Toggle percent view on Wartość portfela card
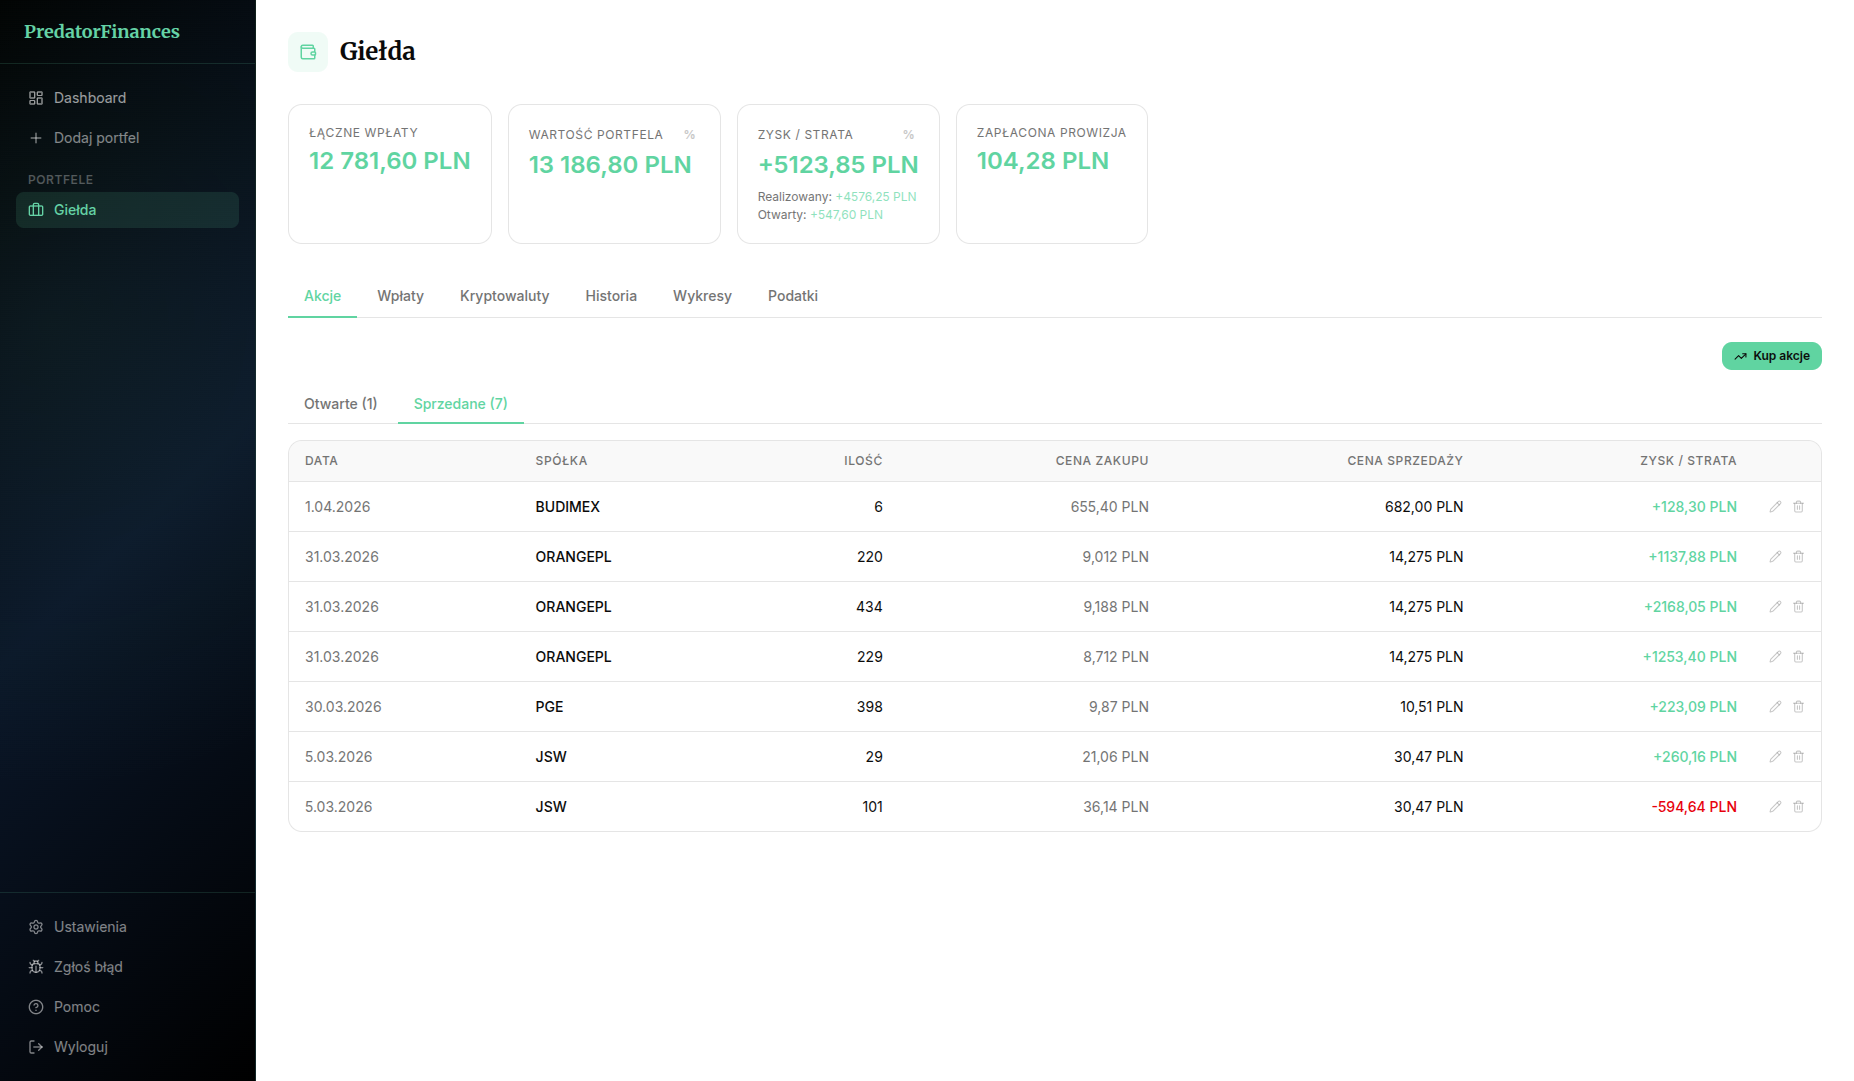 point(689,135)
